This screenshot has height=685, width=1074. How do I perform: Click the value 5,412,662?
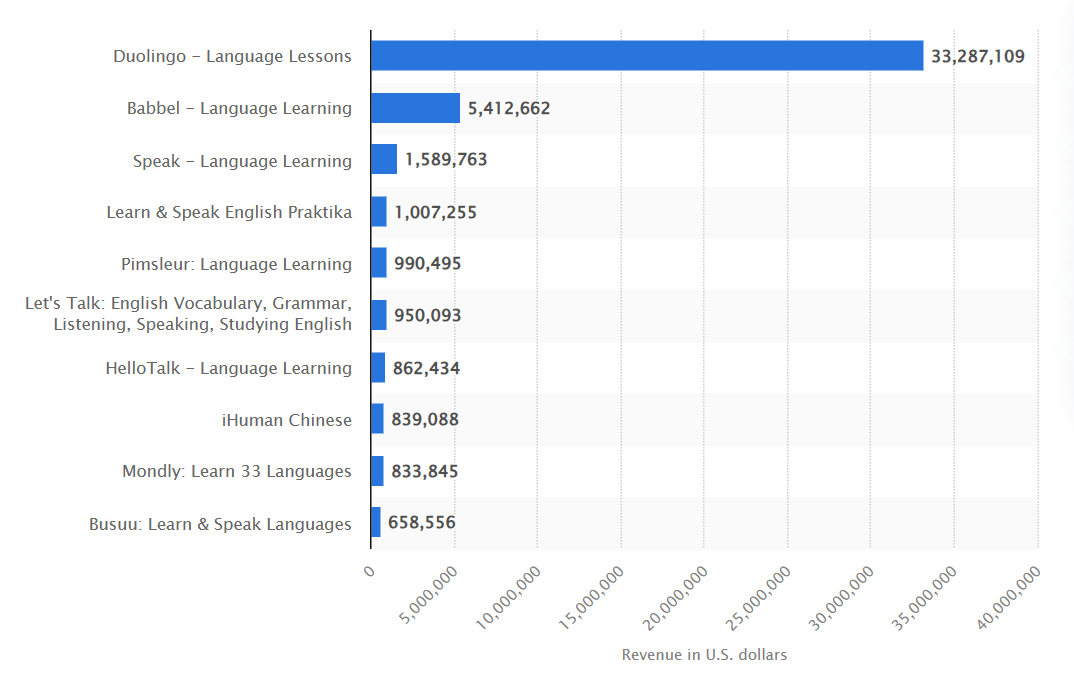pyautogui.click(x=509, y=108)
